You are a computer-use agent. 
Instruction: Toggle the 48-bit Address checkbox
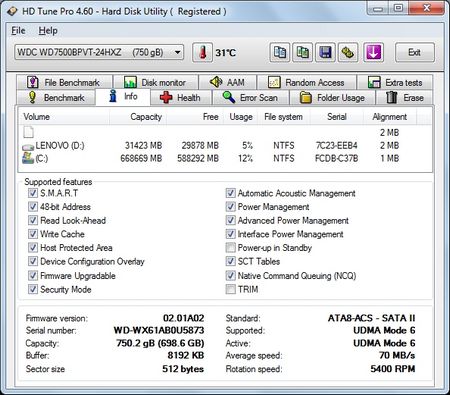pos(33,207)
